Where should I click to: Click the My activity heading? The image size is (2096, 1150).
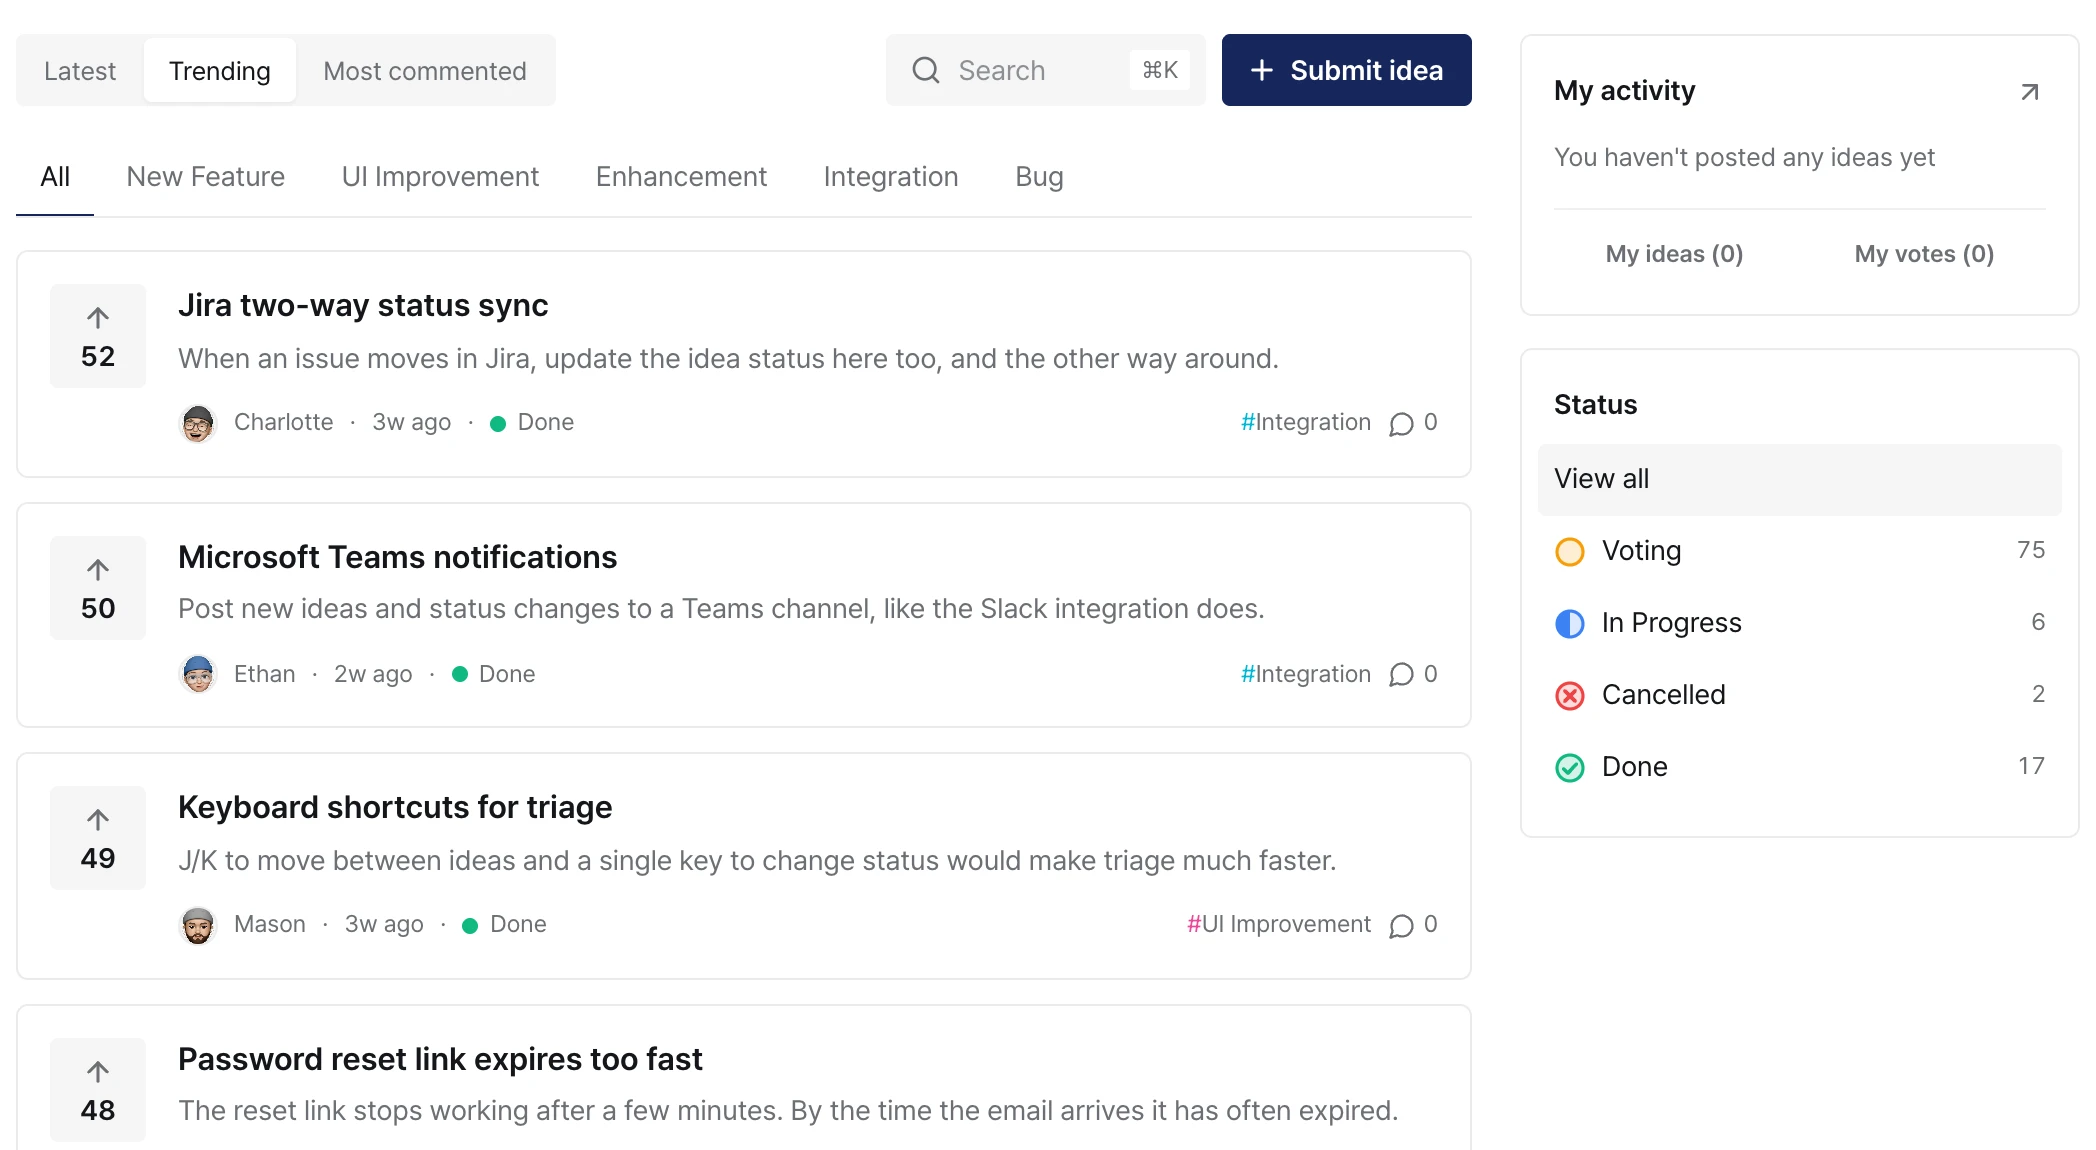point(1624,91)
